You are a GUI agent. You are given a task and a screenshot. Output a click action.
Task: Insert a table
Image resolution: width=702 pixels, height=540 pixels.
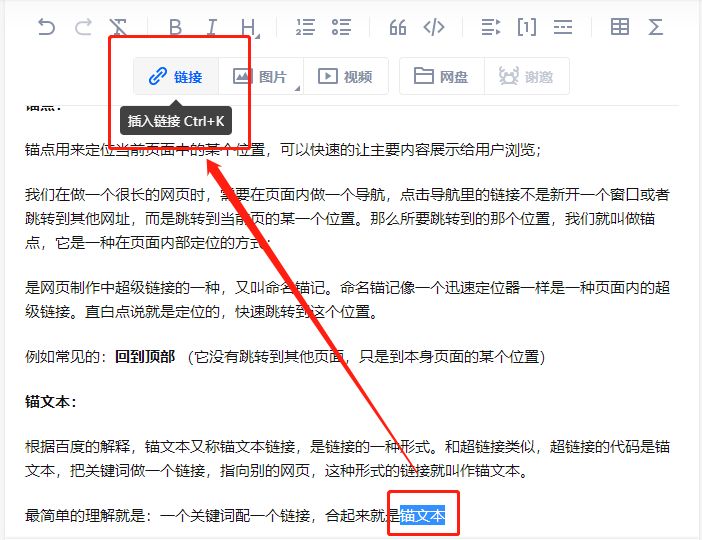620,27
